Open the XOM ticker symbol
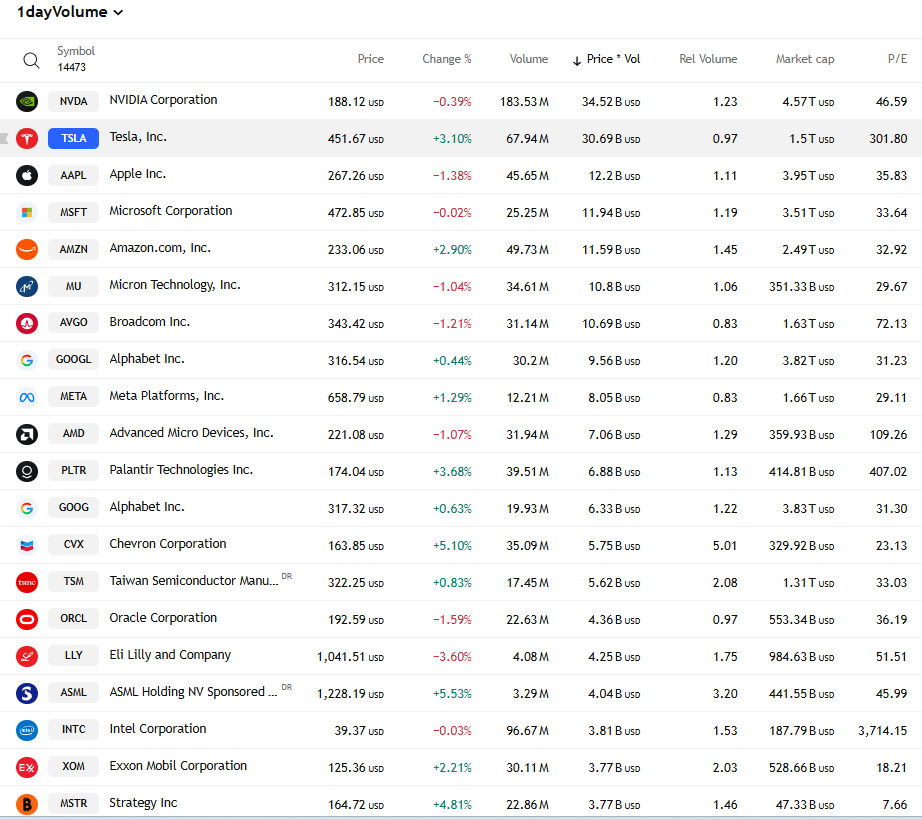 coord(74,767)
